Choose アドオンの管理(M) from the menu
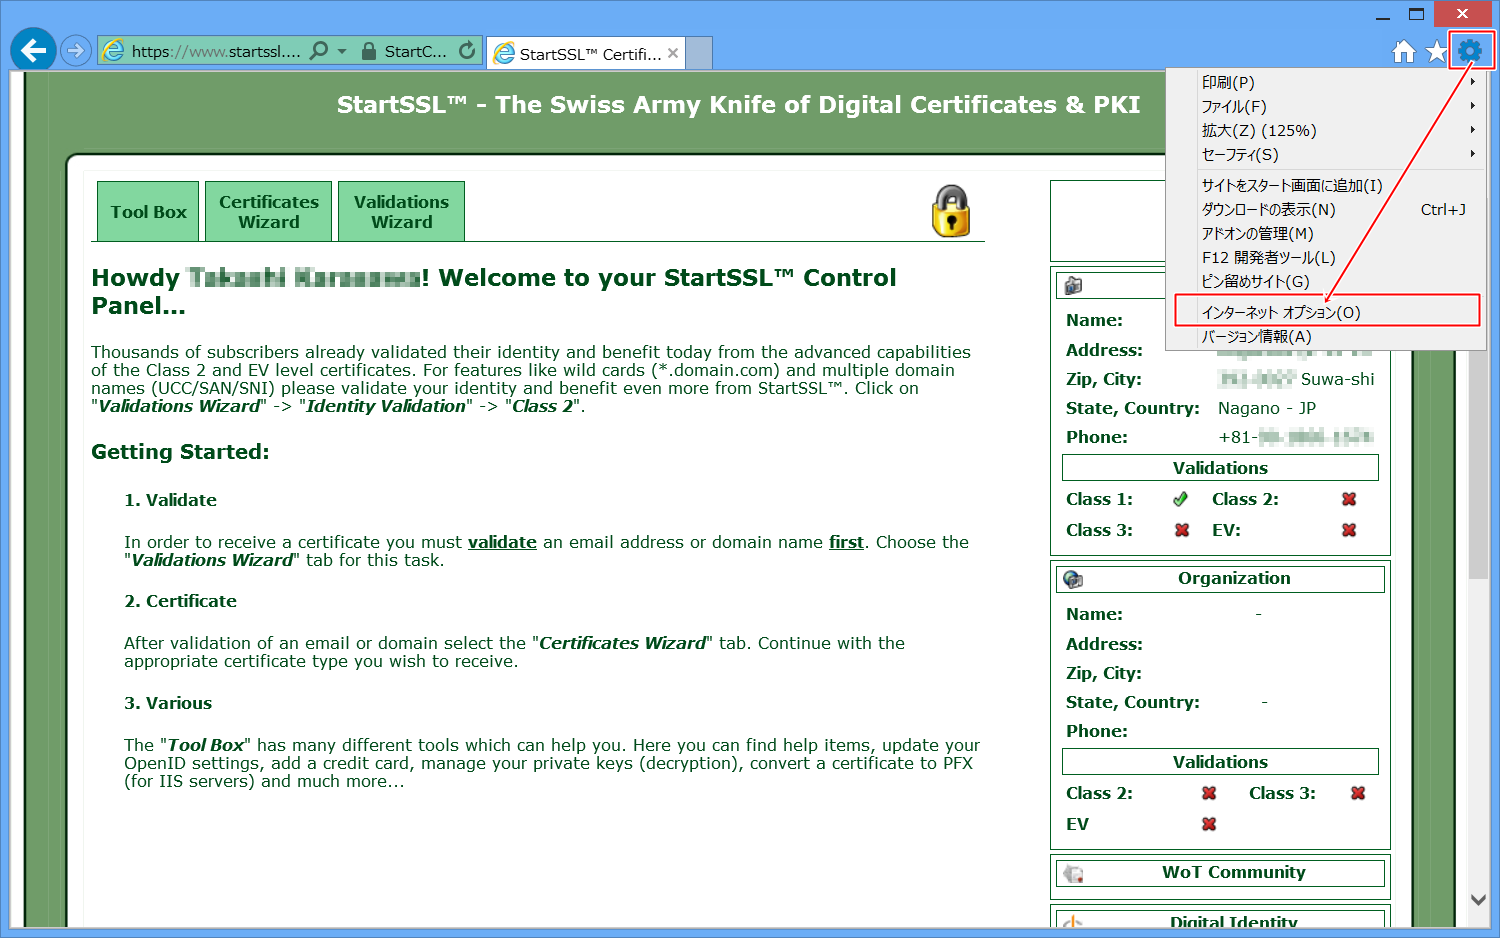The image size is (1500, 938). click(x=1257, y=234)
